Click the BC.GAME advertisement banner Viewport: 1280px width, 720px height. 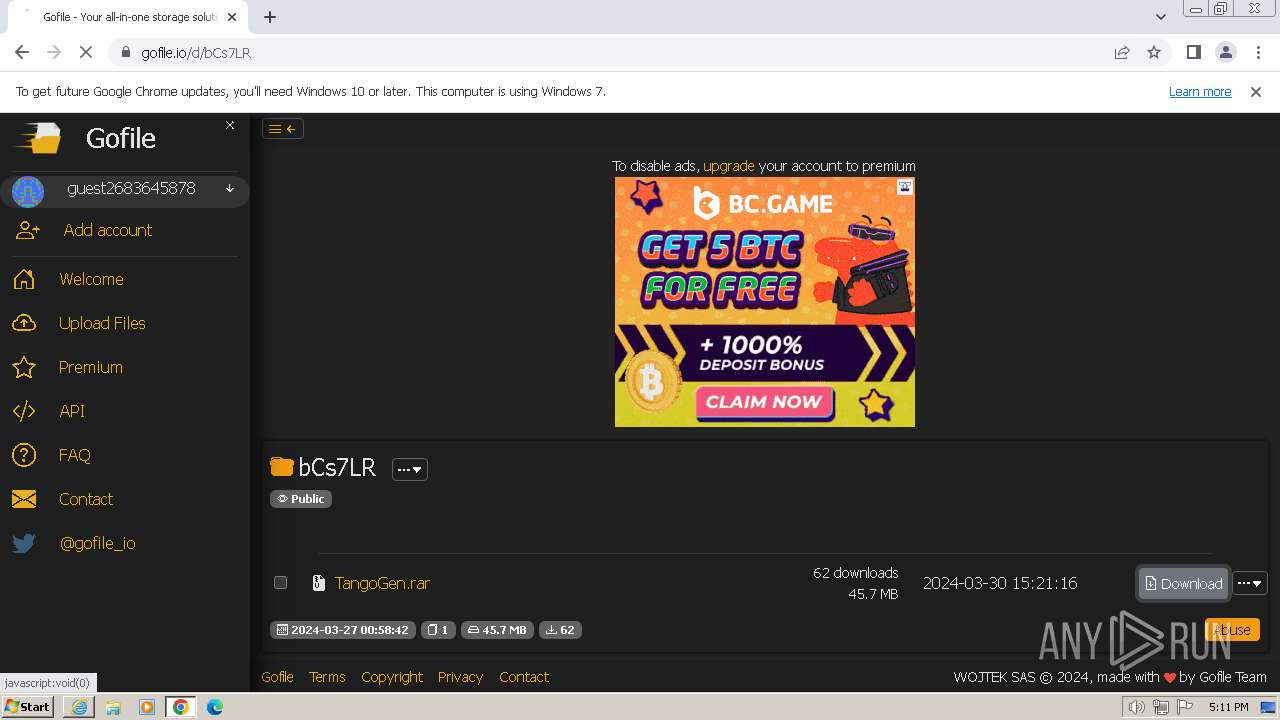[x=765, y=302]
